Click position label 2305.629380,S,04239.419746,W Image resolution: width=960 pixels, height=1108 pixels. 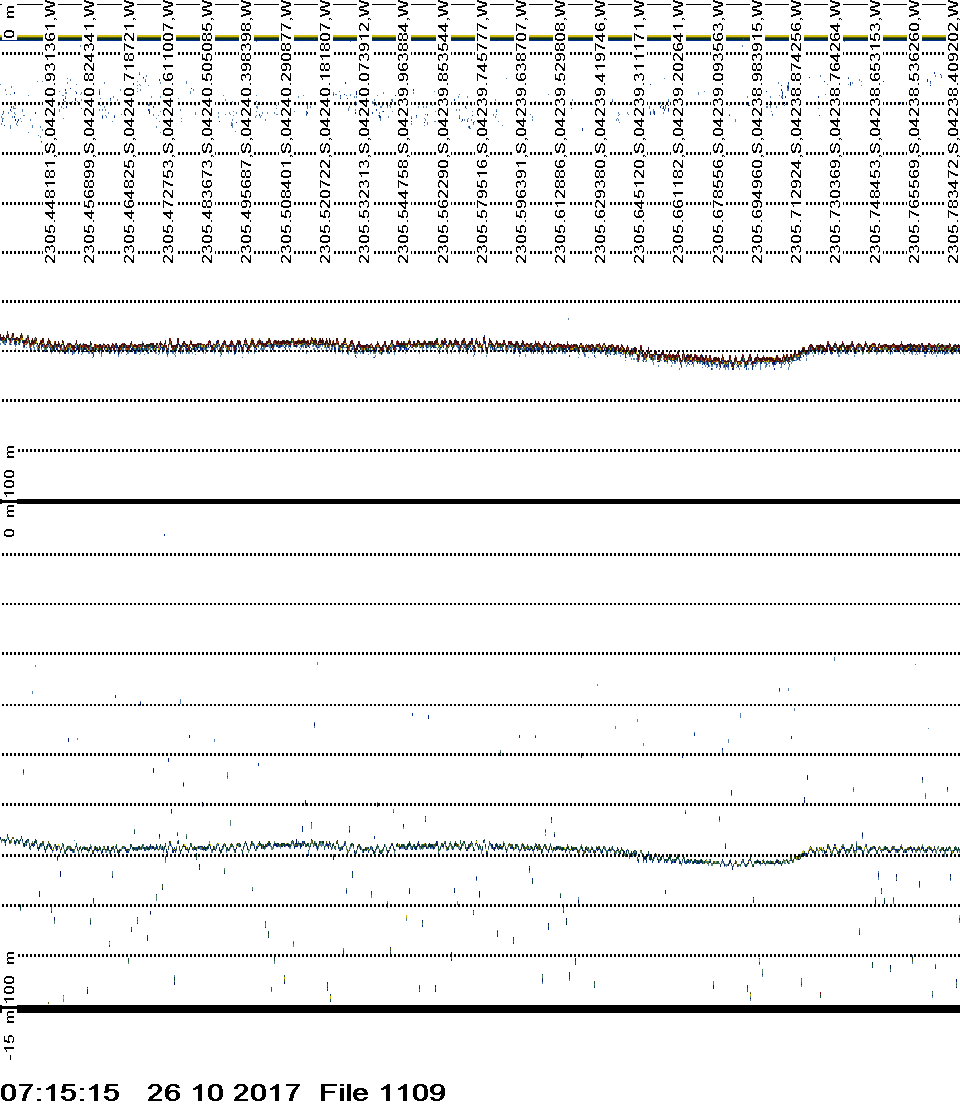pyautogui.click(x=600, y=131)
